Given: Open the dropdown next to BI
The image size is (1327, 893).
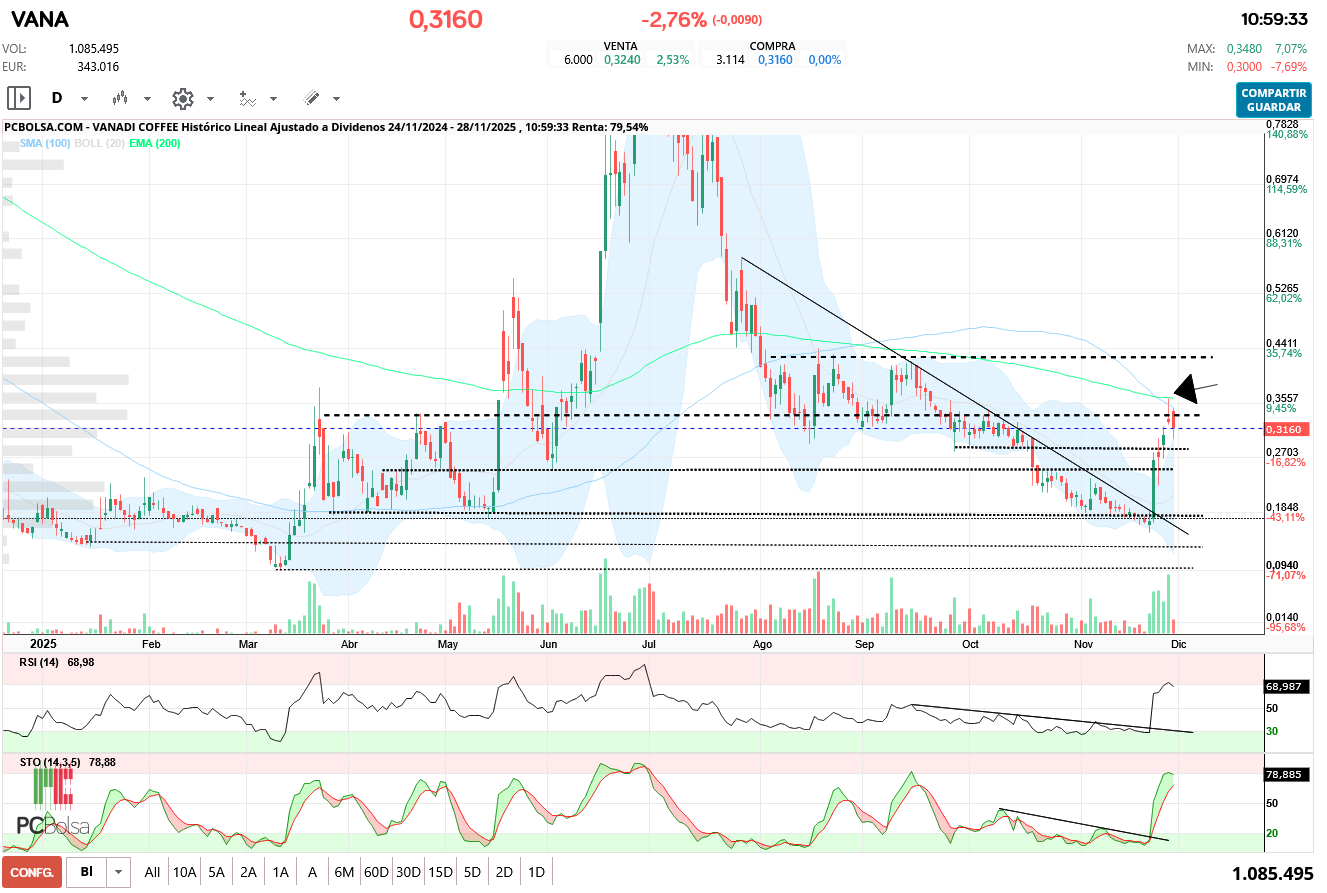Looking at the screenshot, I should (x=119, y=872).
